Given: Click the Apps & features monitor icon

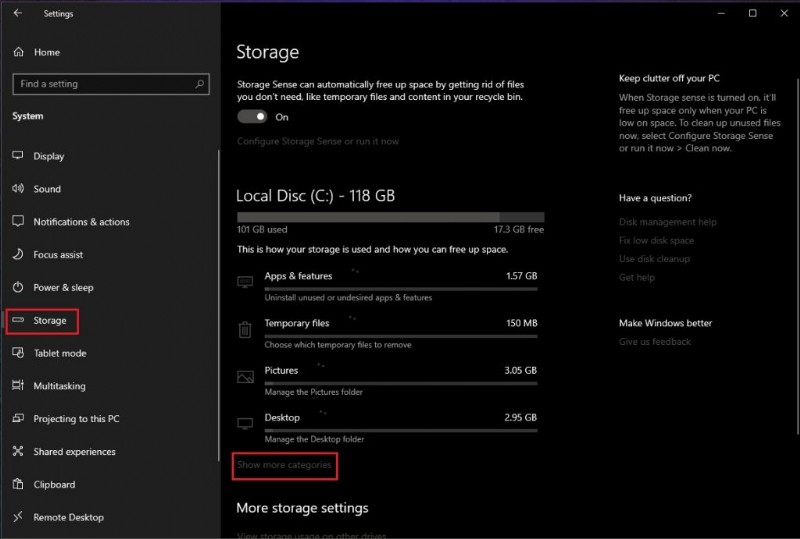Looking at the screenshot, I should tap(245, 282).
